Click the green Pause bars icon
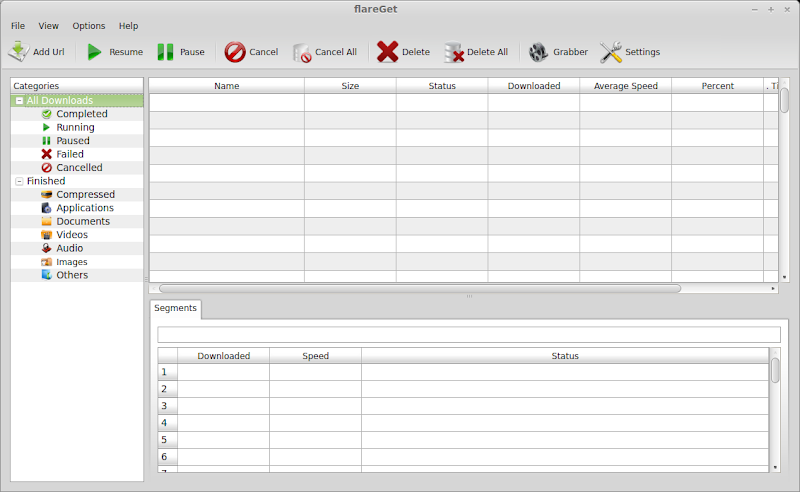This screenshot has width=800, height=492. [x=165, y=52]
